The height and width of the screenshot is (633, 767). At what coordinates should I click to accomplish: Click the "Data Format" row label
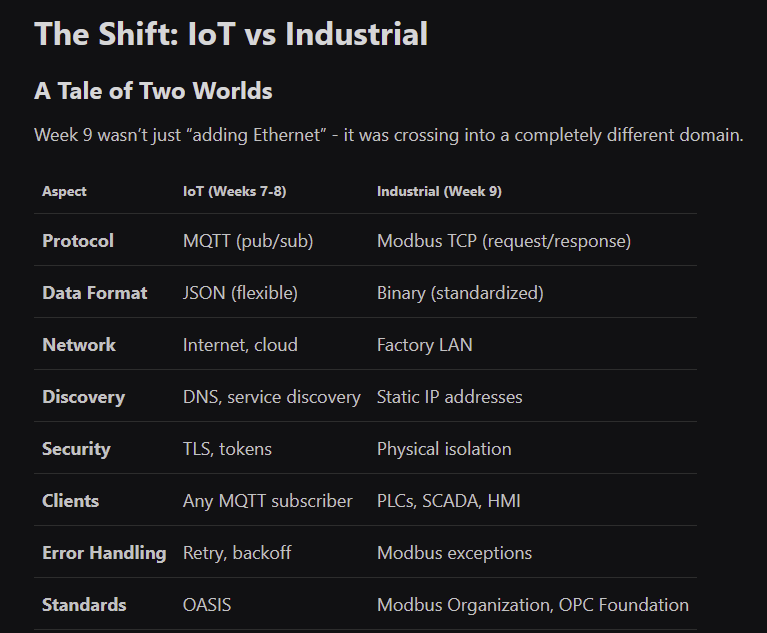pyautogui.click(x=94, y=293)
